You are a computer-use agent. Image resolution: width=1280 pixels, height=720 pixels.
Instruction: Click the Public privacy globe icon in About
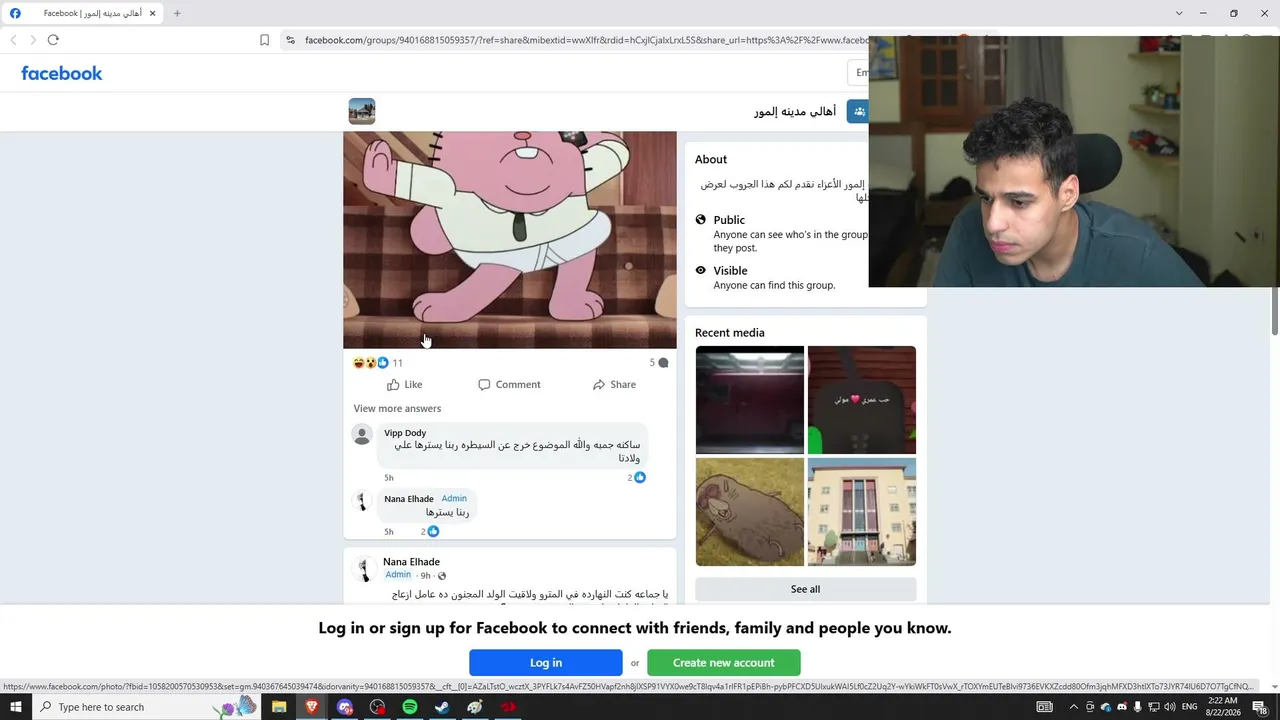[700, 220]
